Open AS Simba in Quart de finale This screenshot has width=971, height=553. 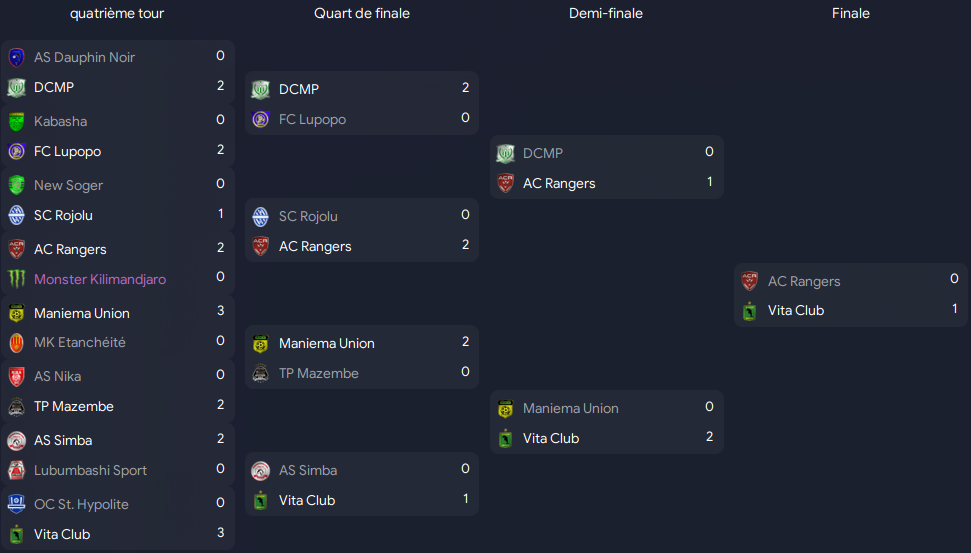click(308, 470)
